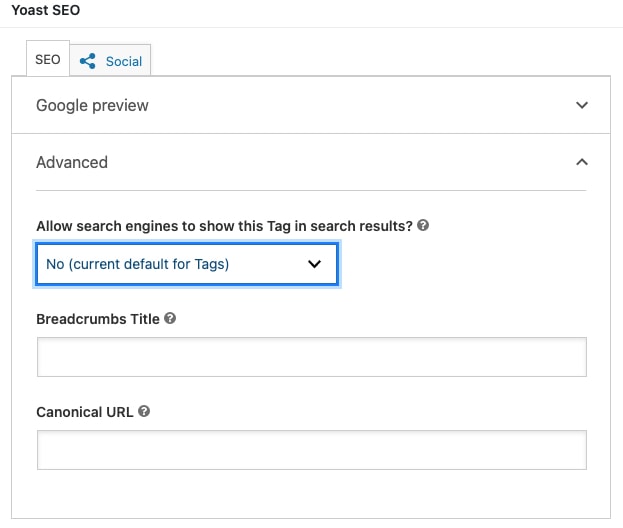Collapse the Advanced section using its chevron
Screen dimensions: 623x528
coord(582,162)
